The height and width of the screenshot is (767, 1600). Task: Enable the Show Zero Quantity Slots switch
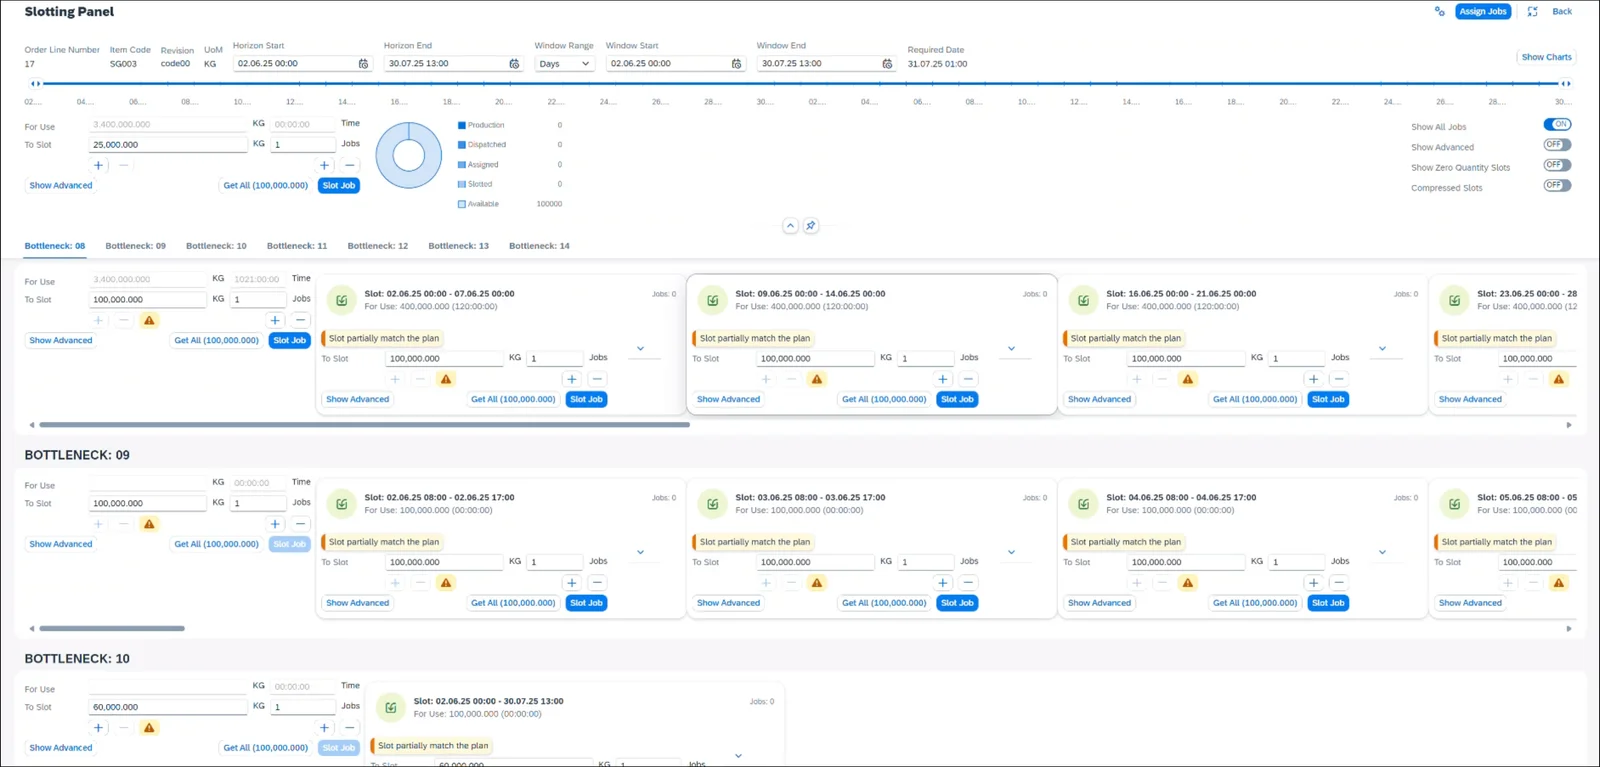pyautogui.click(x=1557, y=165)
